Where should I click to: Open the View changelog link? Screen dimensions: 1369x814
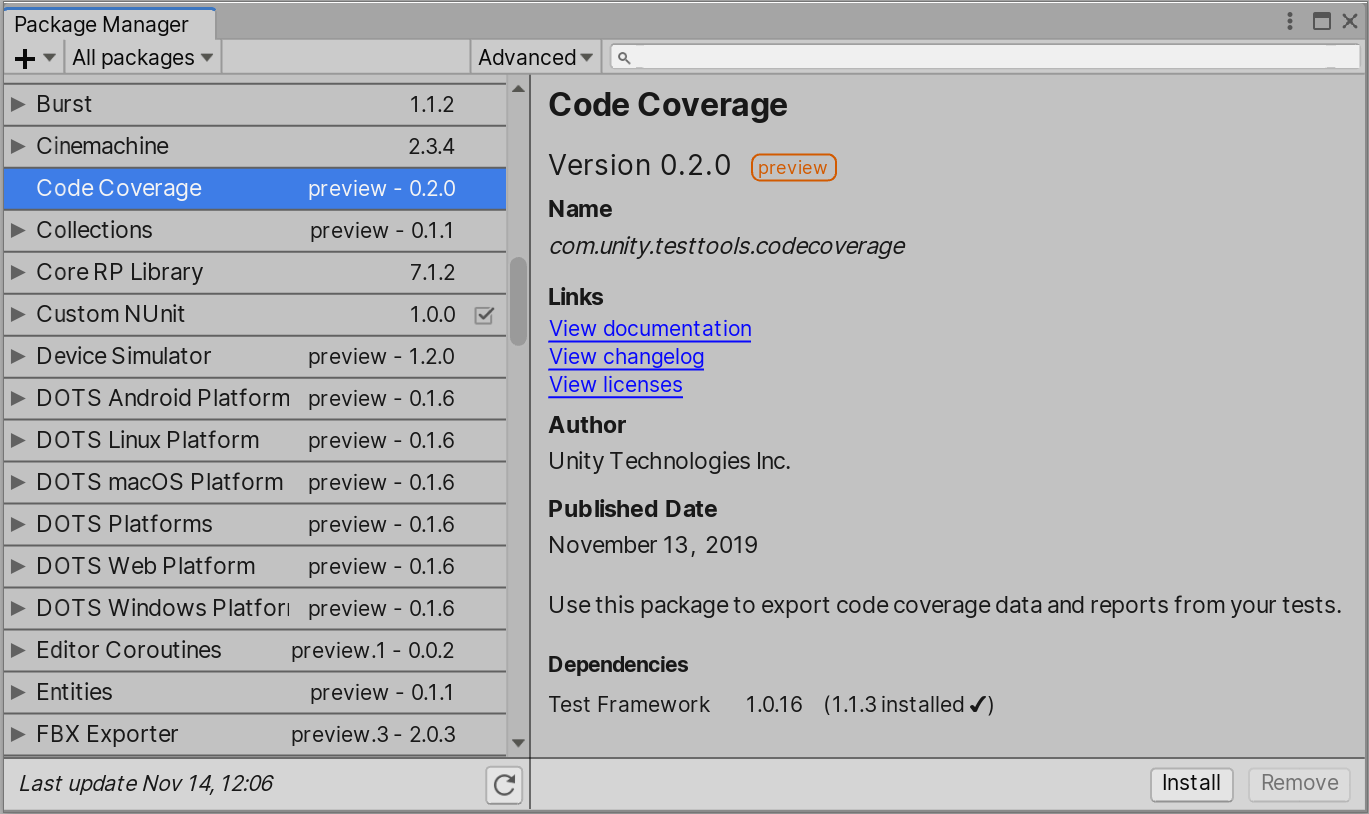[627, 357]
